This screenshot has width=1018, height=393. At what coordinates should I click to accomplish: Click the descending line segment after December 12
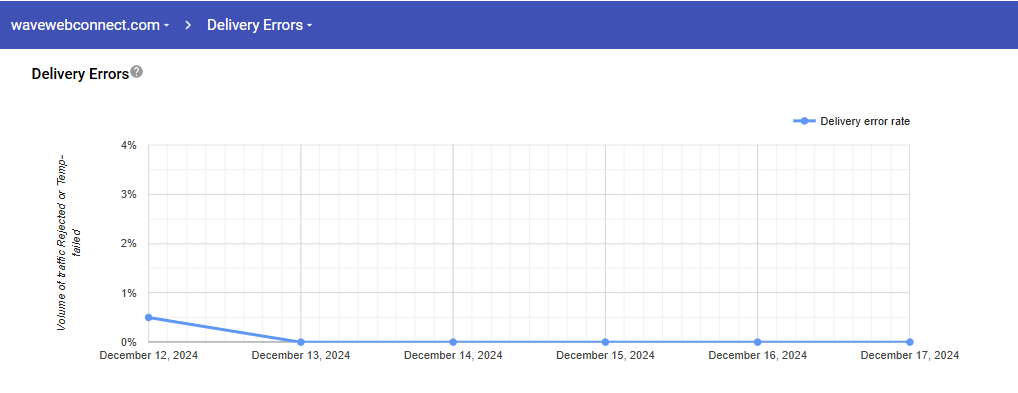pos(225,329)
